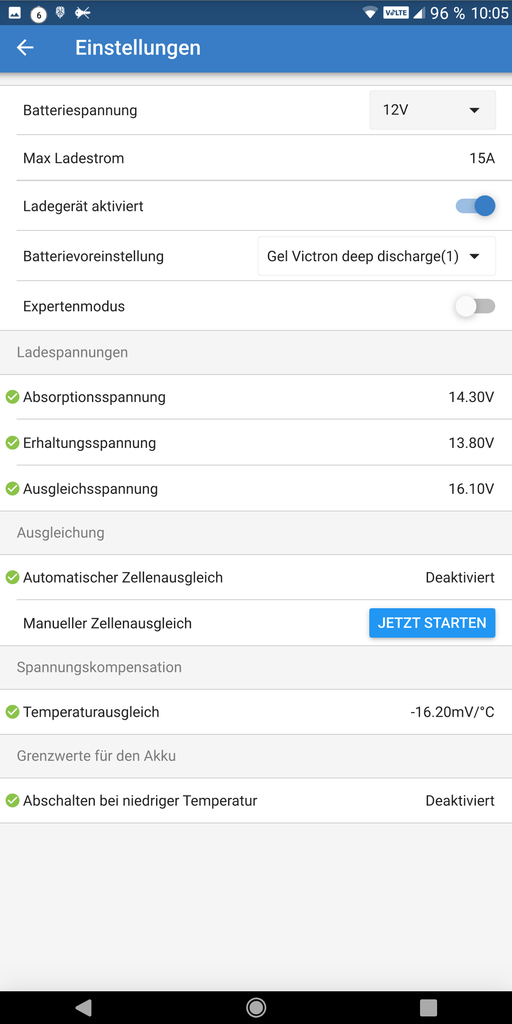Tap the green check beside Erhaltungsspannung

coord(12,443)
